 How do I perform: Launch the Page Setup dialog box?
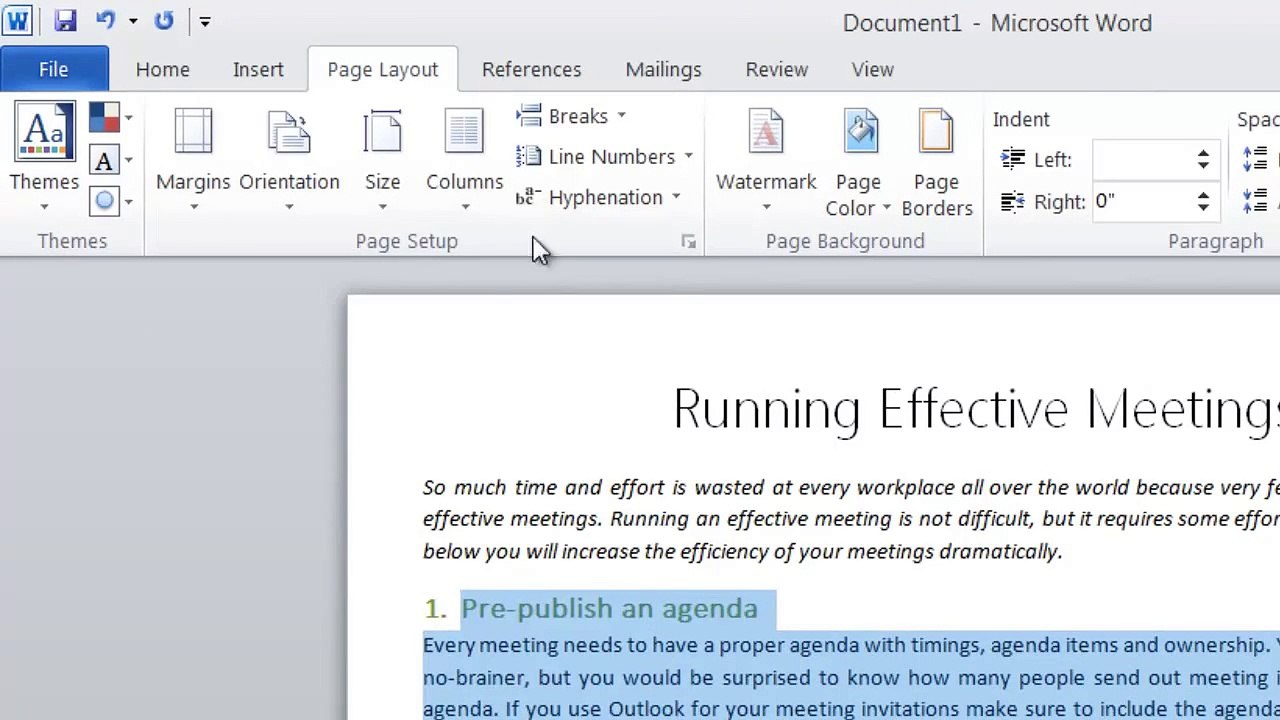[x=688, y=241]
